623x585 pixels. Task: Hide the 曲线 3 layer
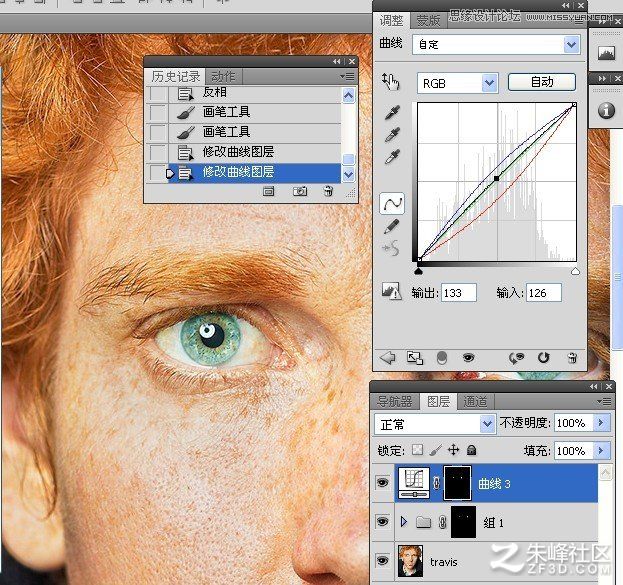tap(383, 482)
